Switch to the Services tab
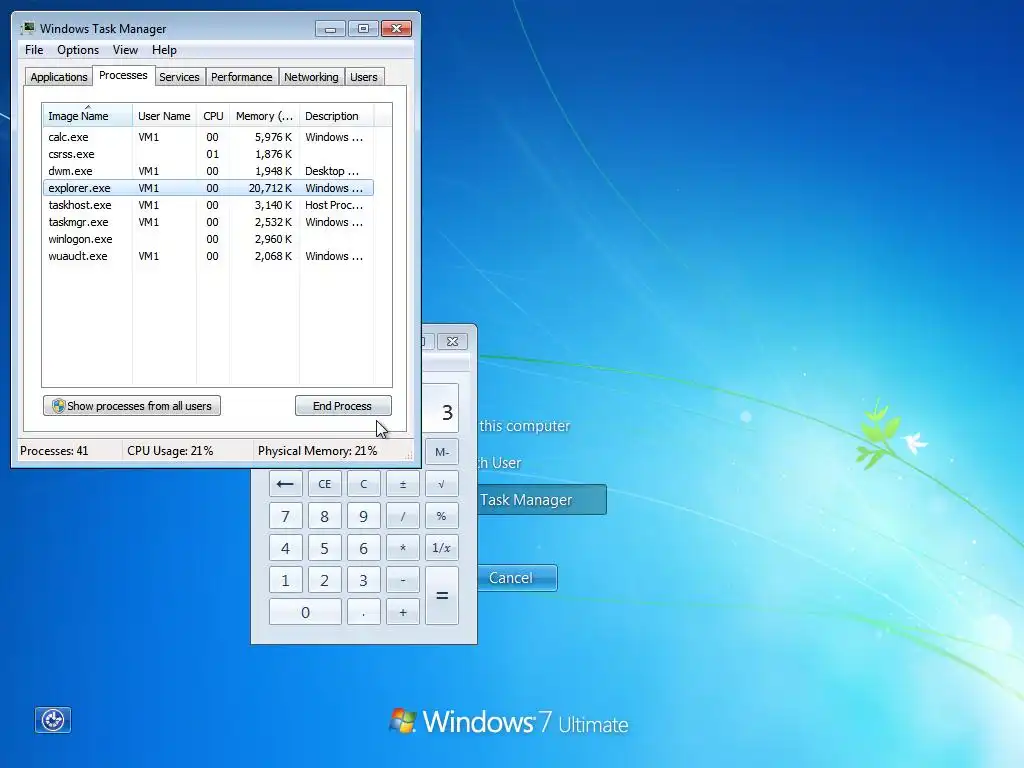The image size is (1024, 768). tap(179, 77)
